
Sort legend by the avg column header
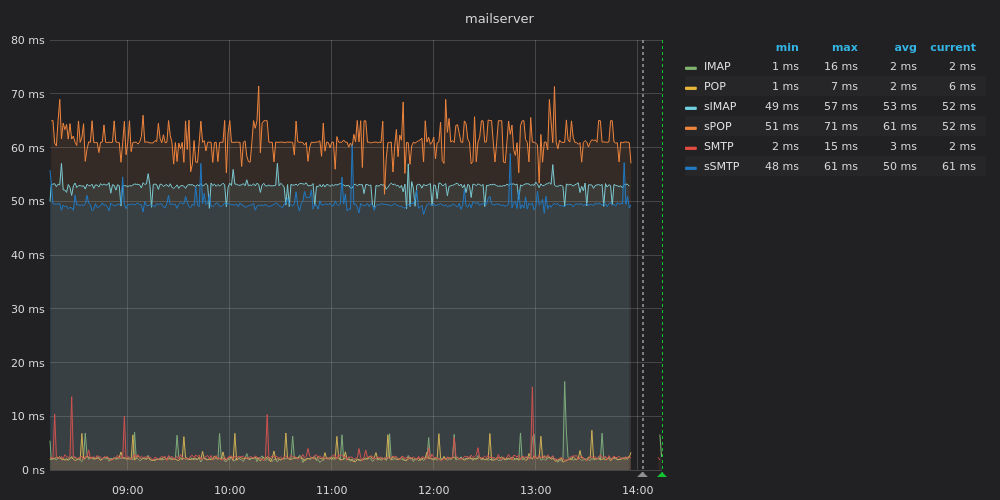click(x=905, y=47)
